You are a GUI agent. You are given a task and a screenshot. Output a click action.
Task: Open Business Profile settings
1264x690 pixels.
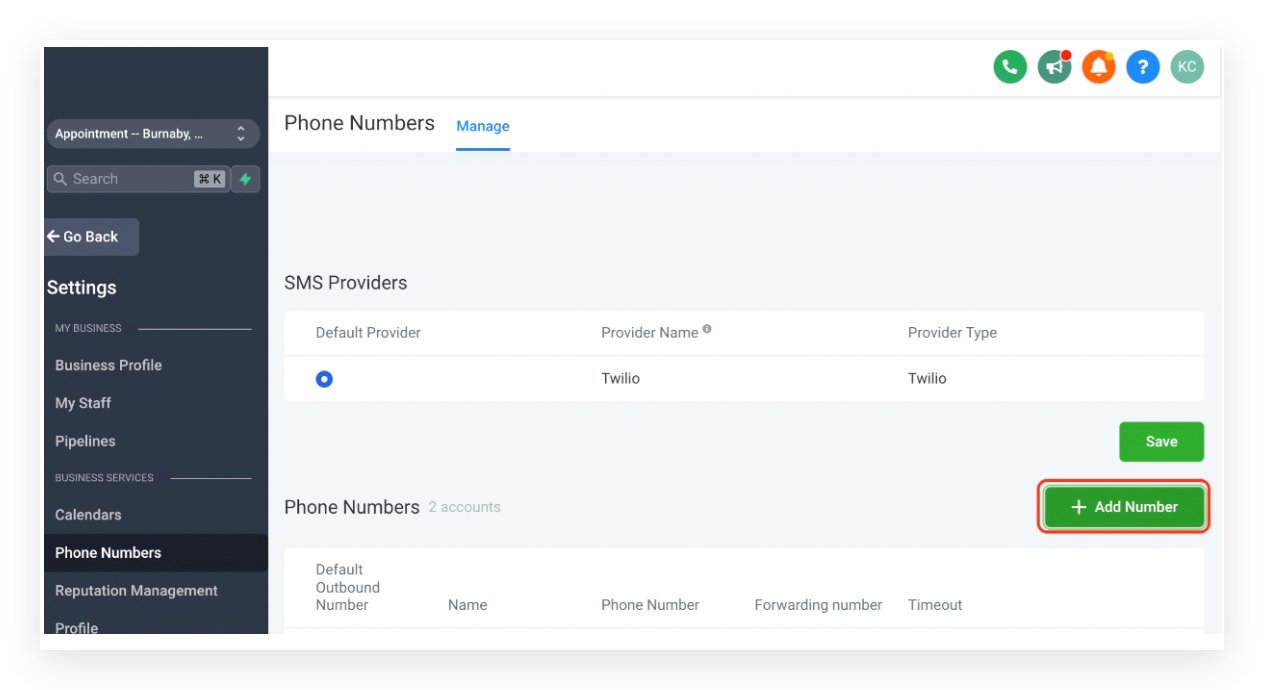(108, 365)
